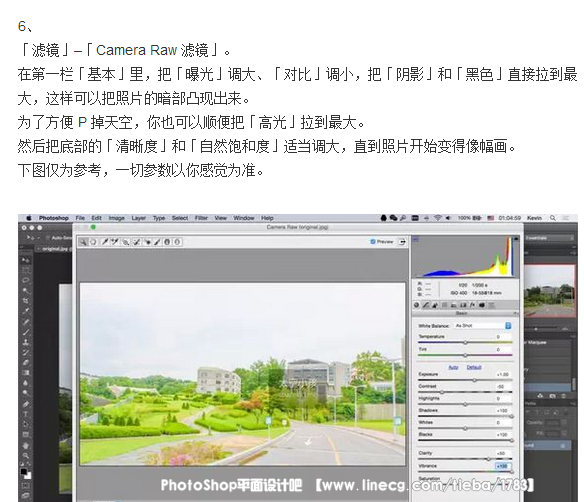Click the Navigator preview thumbnail
Image resolution: width=584 pixels, height=502 pixels.
coord(550,290)
